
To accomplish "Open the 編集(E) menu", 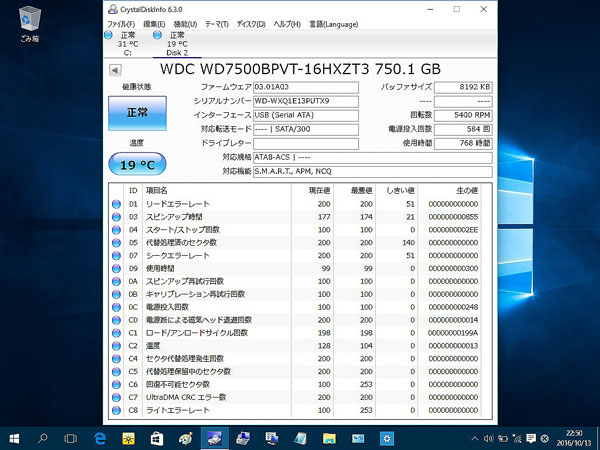I will click(x=154, y=24).
